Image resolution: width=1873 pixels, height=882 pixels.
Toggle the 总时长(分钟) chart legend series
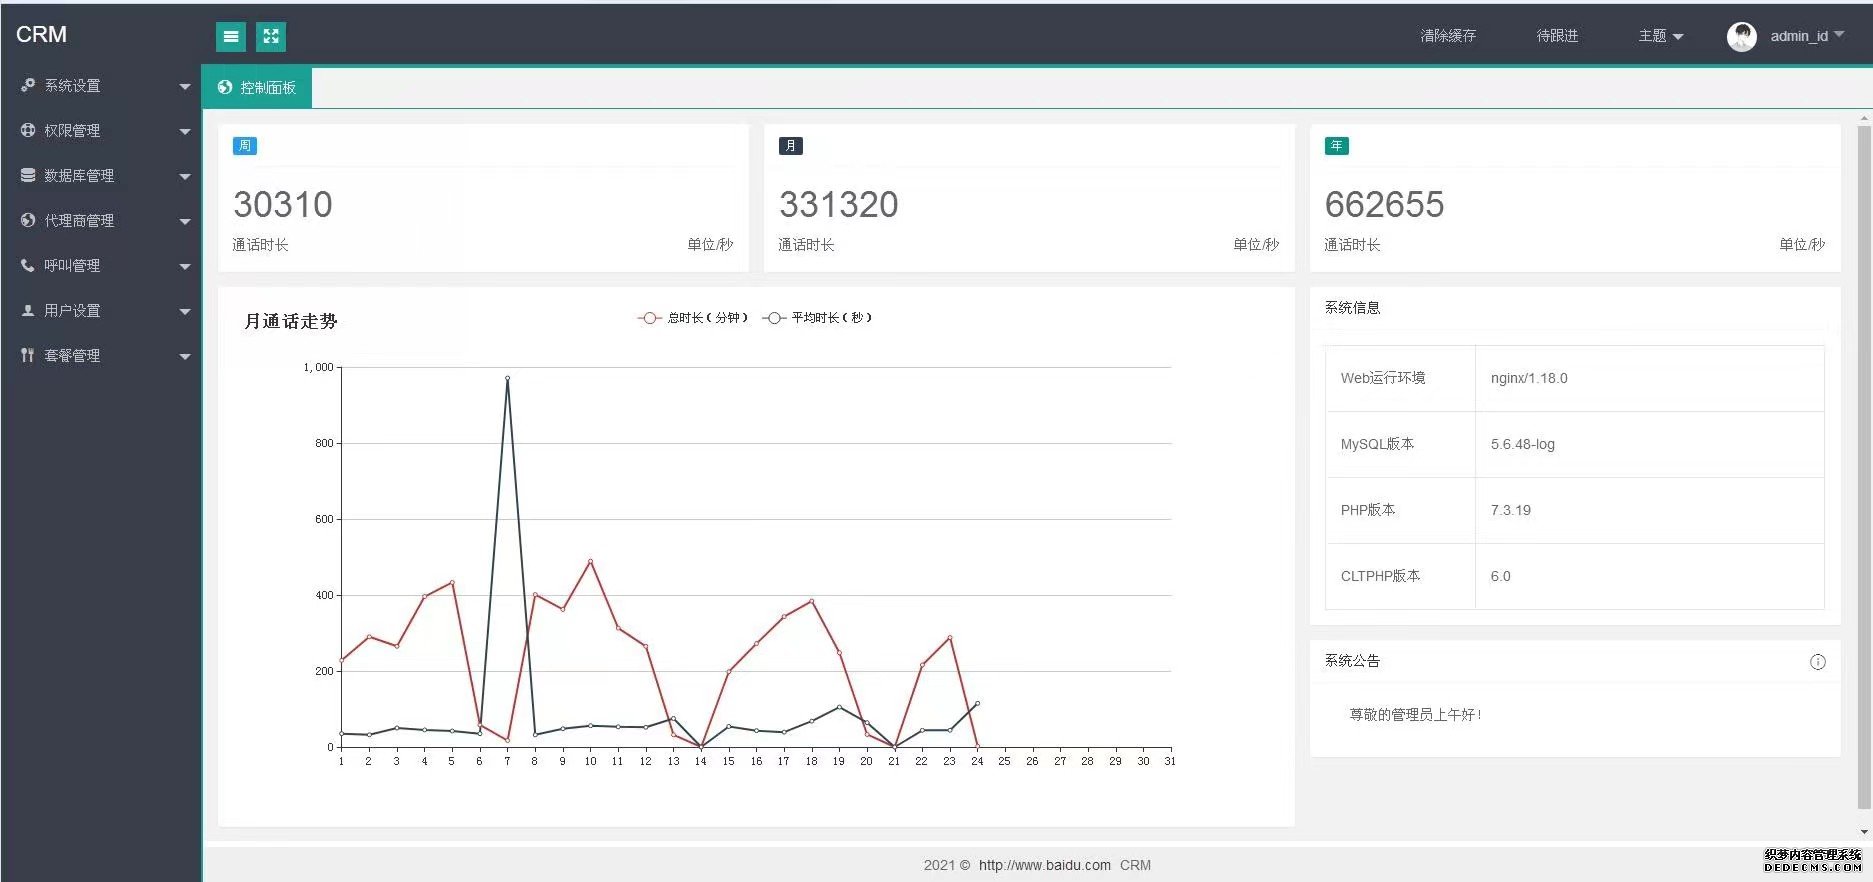pos(693,318)
